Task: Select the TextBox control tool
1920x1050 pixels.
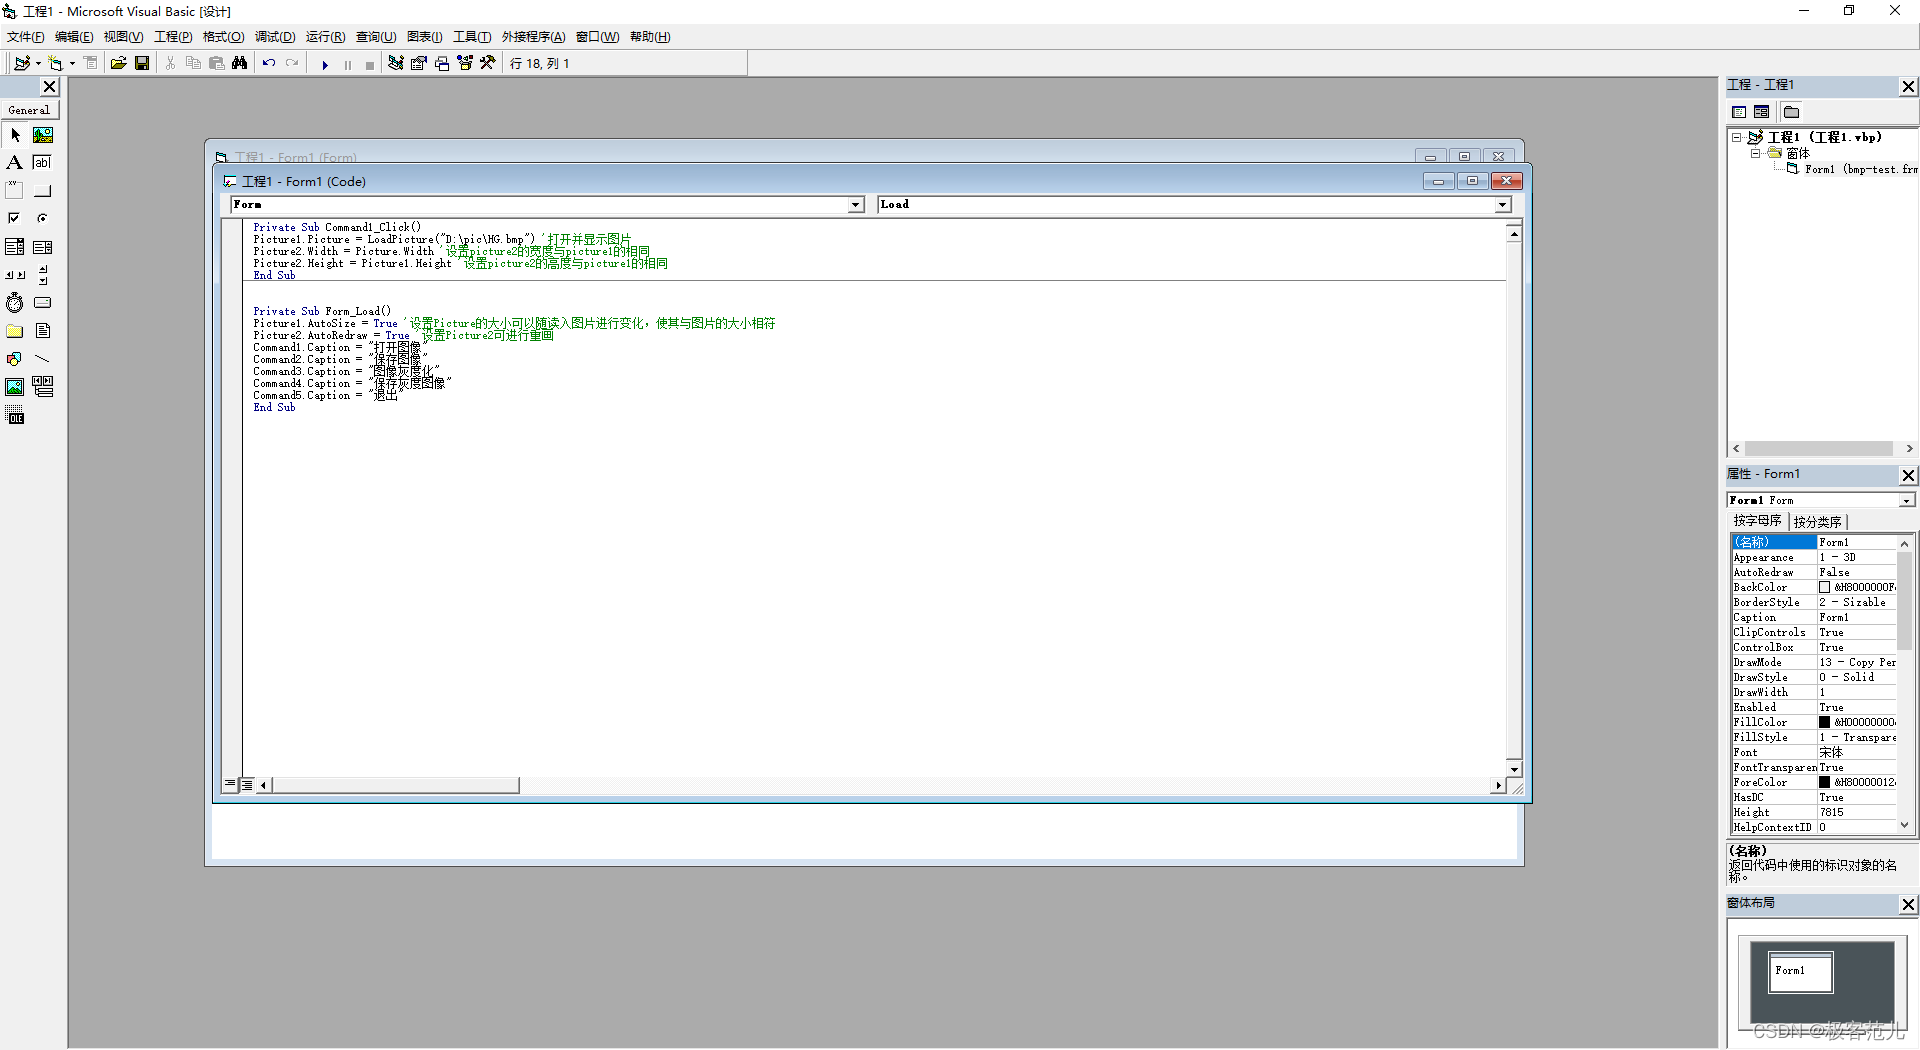Action: 43,163
